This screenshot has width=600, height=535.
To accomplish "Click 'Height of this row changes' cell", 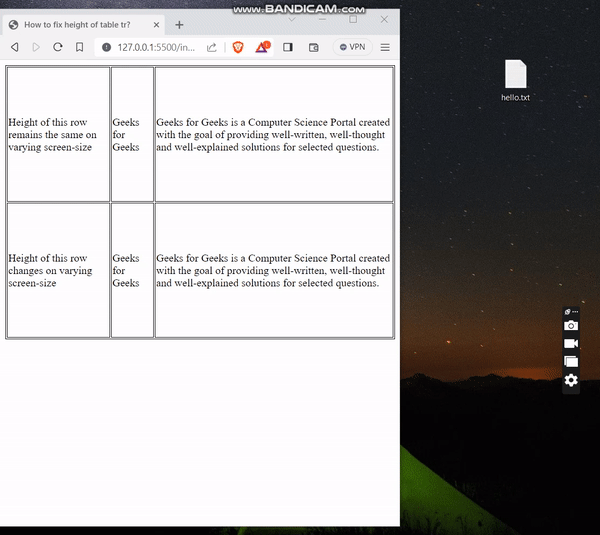I will [x=59, y=270].
